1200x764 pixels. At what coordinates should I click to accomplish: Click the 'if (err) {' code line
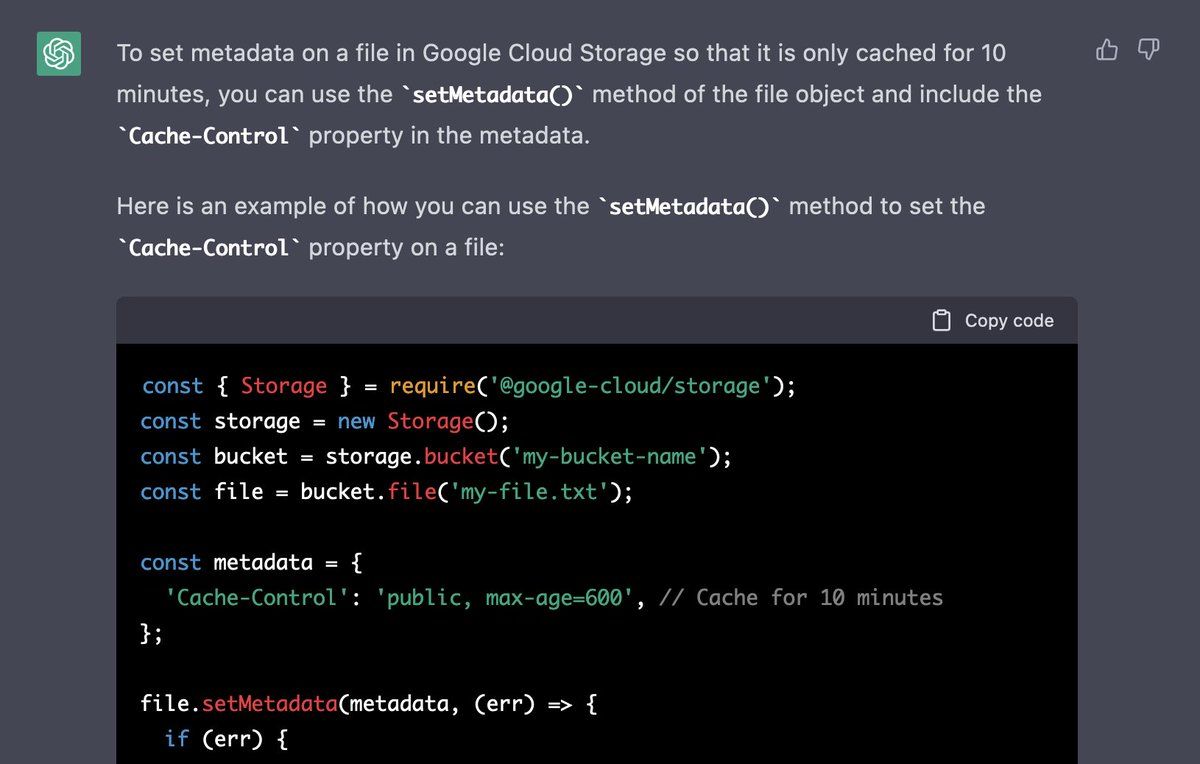227,739
